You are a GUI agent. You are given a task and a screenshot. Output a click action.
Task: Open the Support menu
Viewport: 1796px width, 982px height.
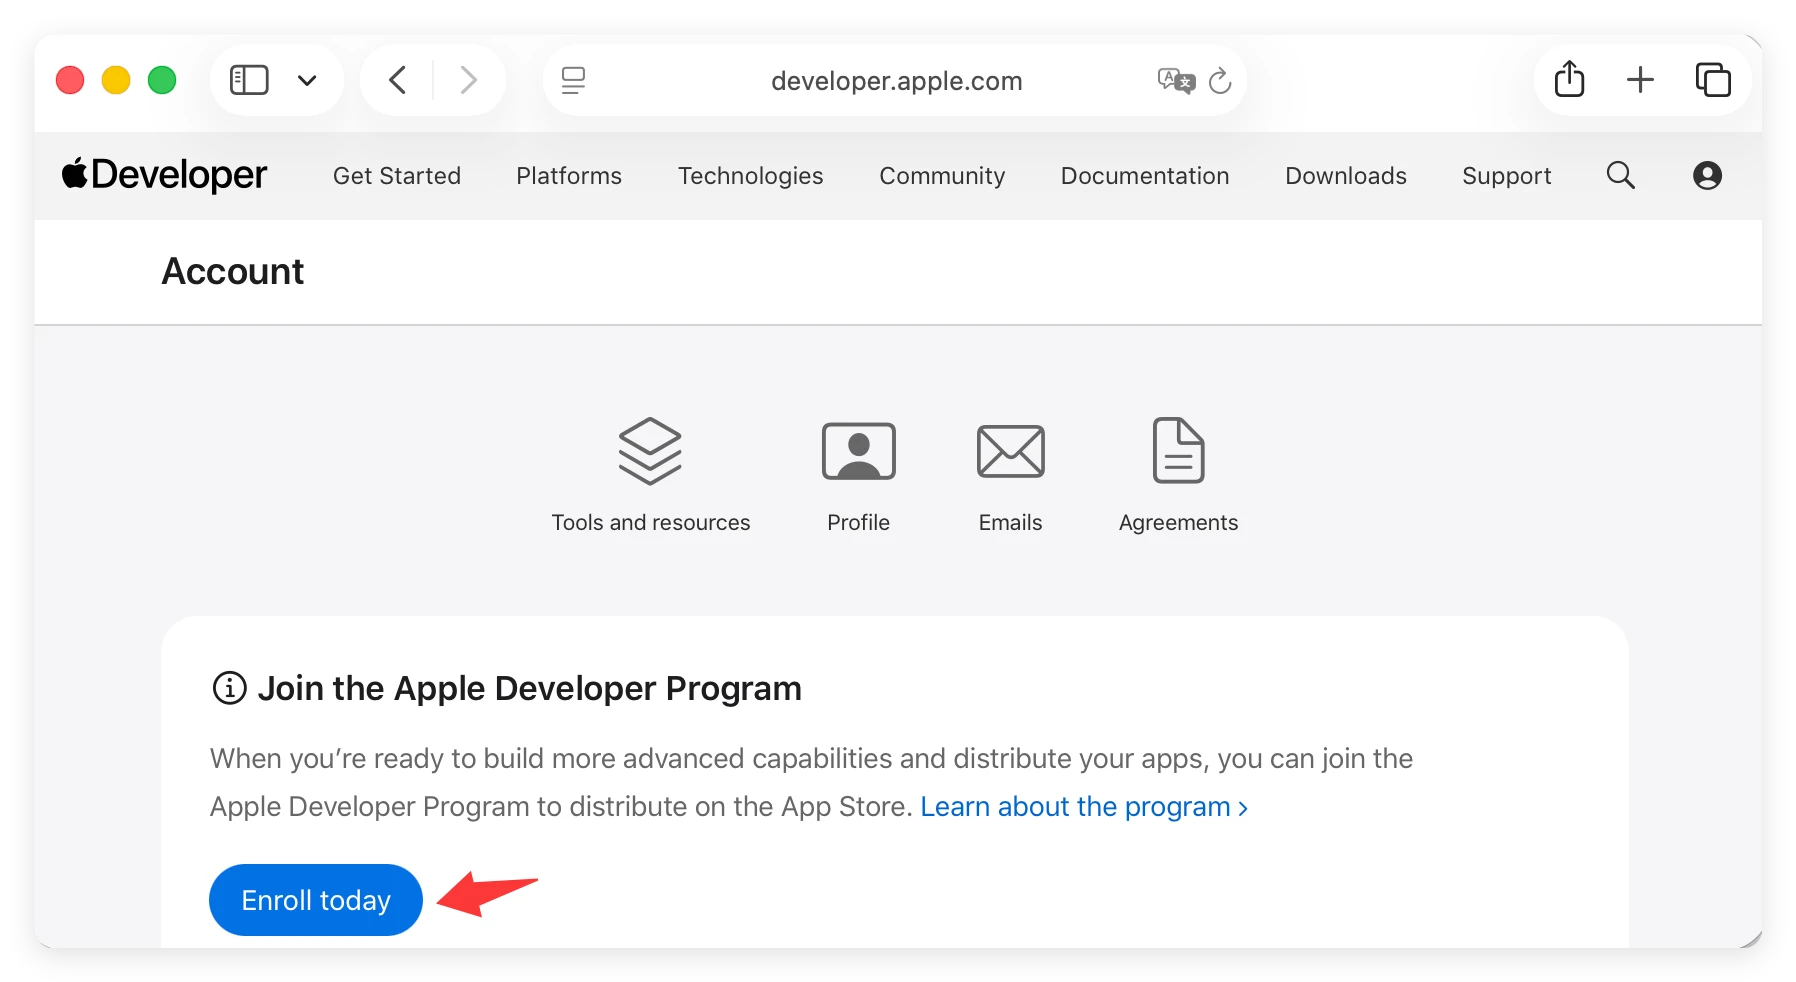[1507, 176]
